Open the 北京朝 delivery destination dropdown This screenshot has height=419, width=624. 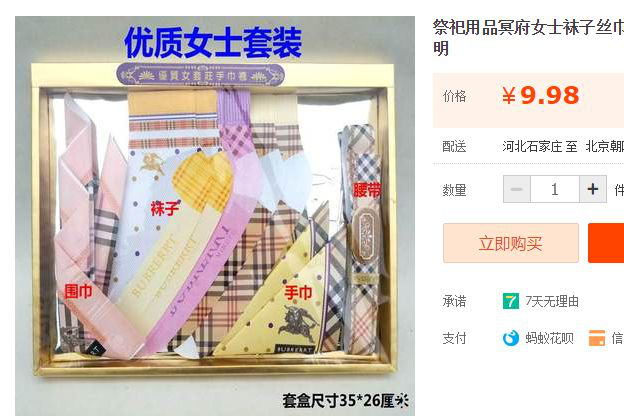pyautogui.click(x=604, y=146)
